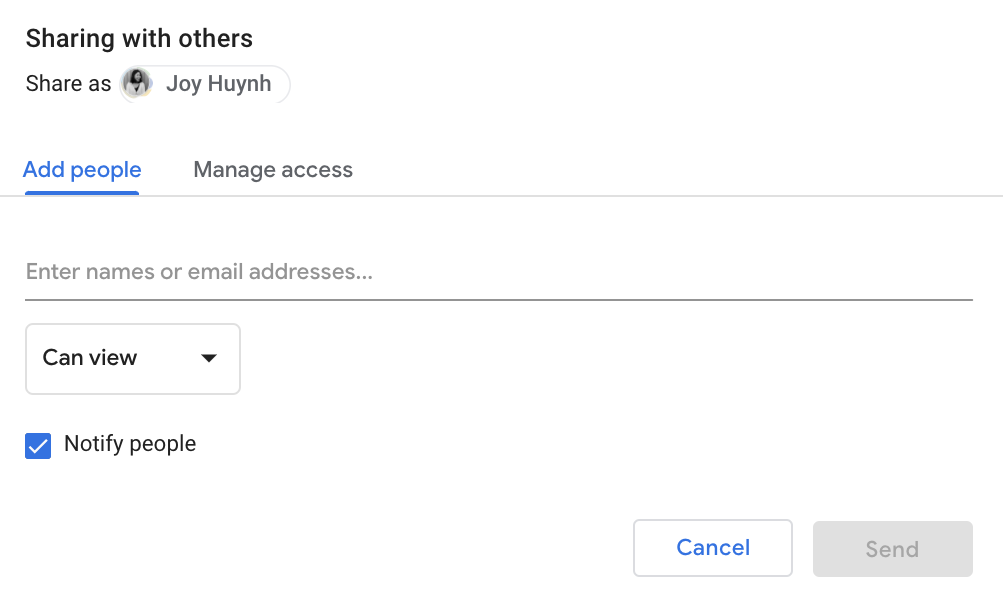Image resolution: width=1003 pixels, height=595 pixels.
Task: Click the Can view text label
Action: [x=90, y=358]
